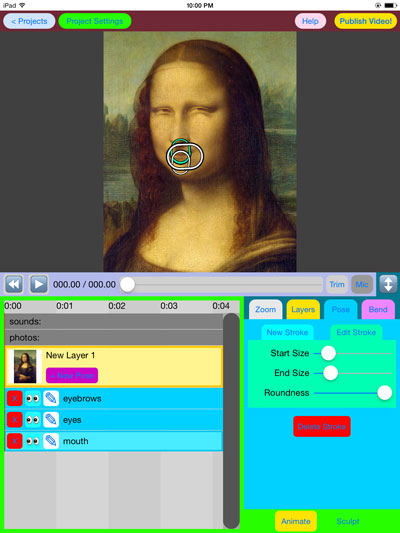Click the Roundness slider handle
The height and width of the screenshot is (533, 400).
(384, 393)
